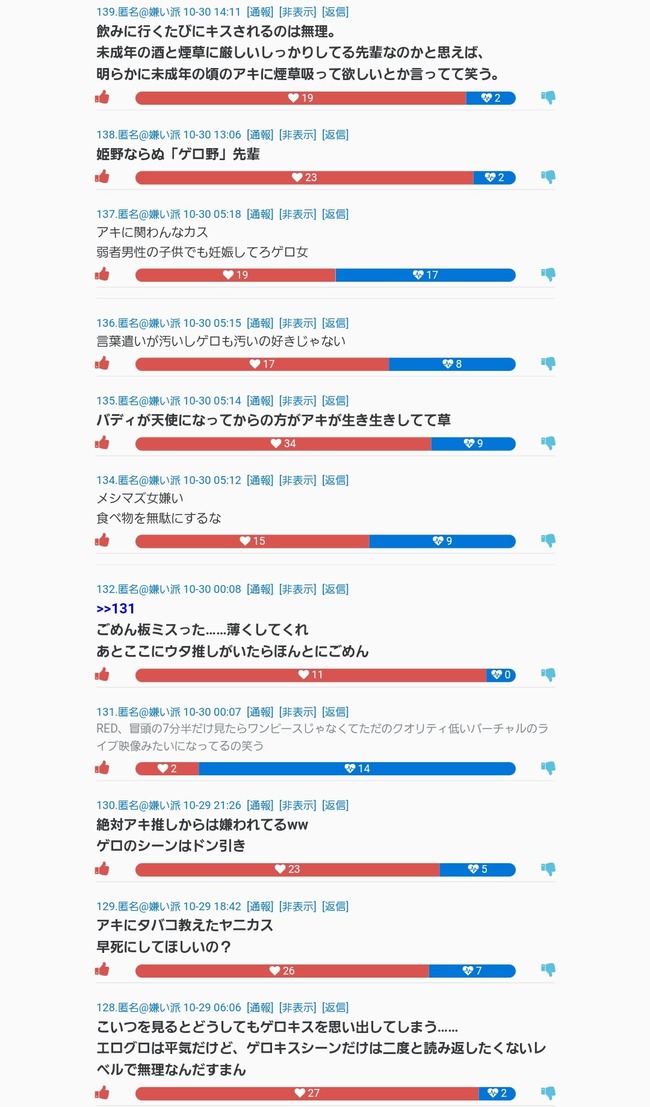This screenshot has height=1107, width=650.
Task: Click thumbs-down icon on comment 128
Action: (x=548, y=1093)
